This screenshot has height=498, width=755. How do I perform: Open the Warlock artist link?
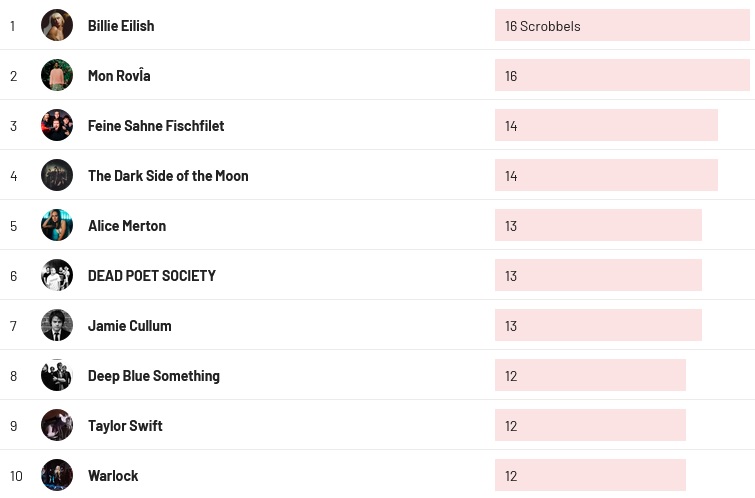[113, 476]
